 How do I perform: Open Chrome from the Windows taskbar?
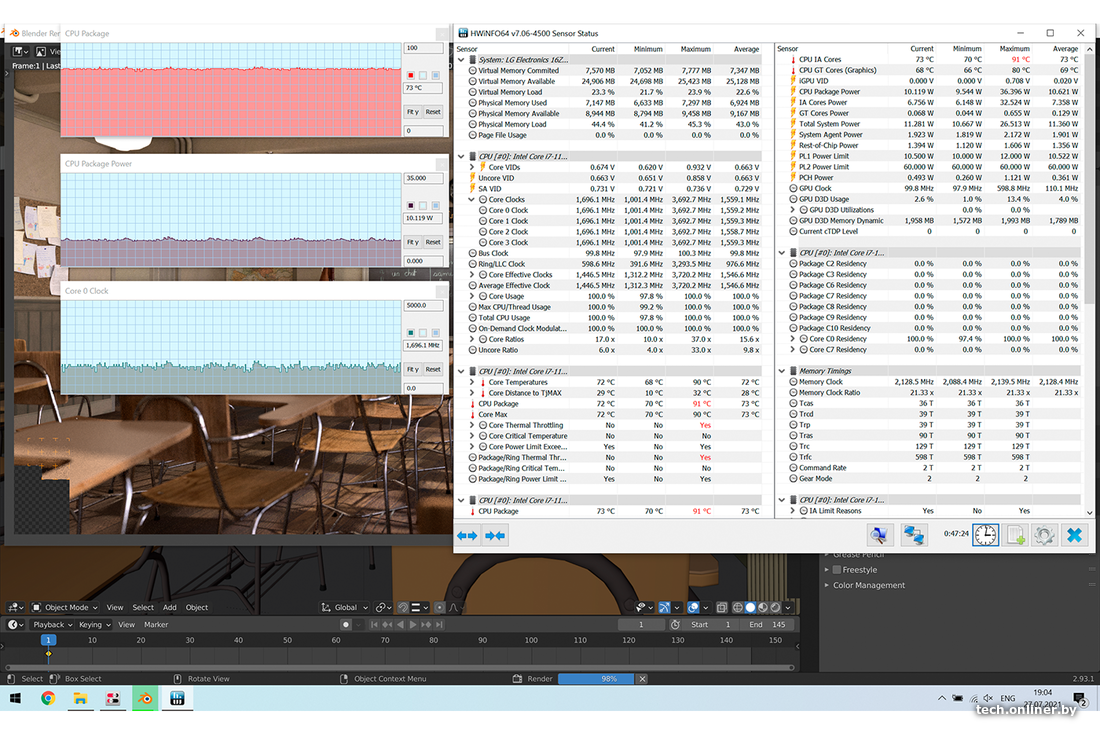click(x=47, y=699)
